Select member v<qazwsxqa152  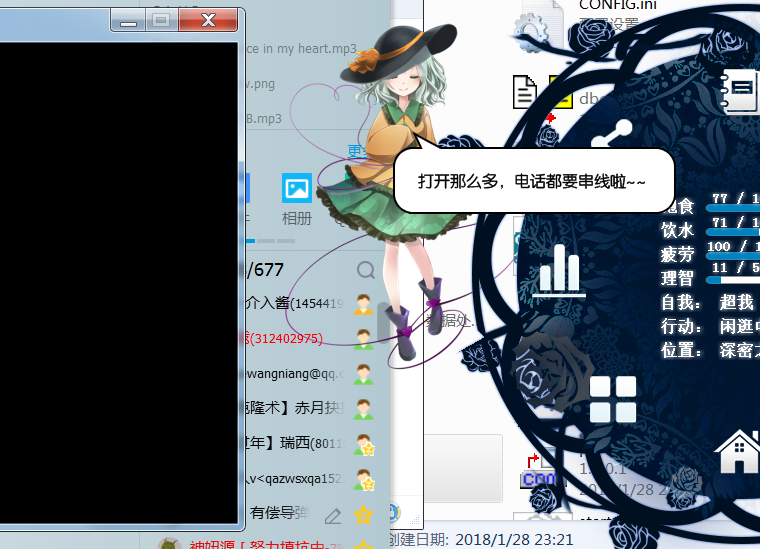point(295,479)
